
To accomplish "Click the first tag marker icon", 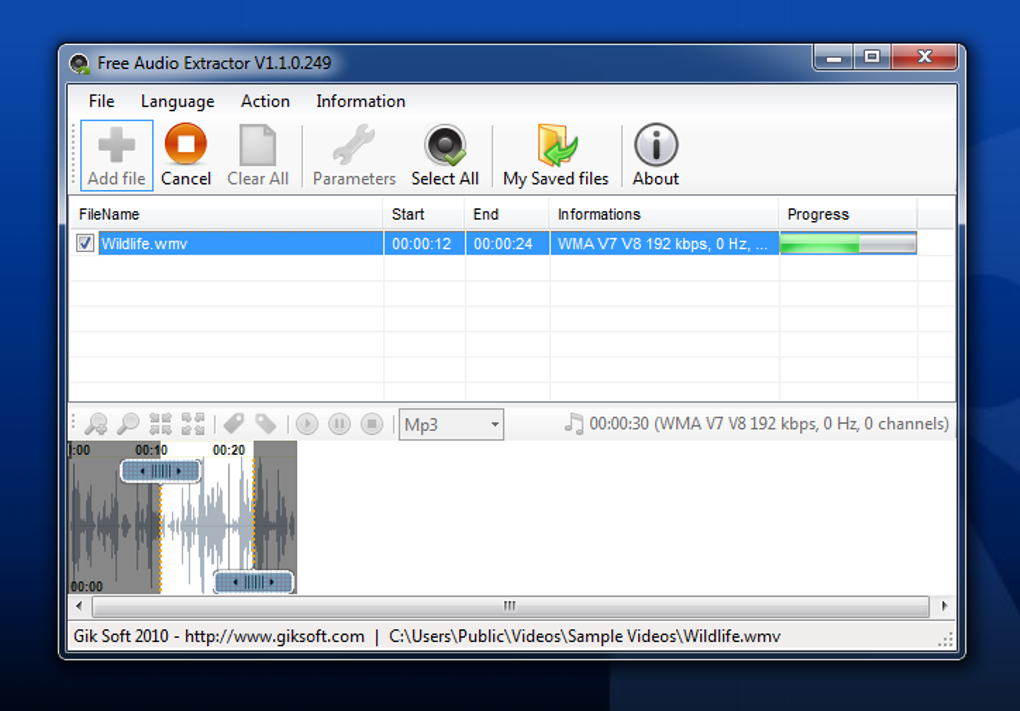I will 234,424.
